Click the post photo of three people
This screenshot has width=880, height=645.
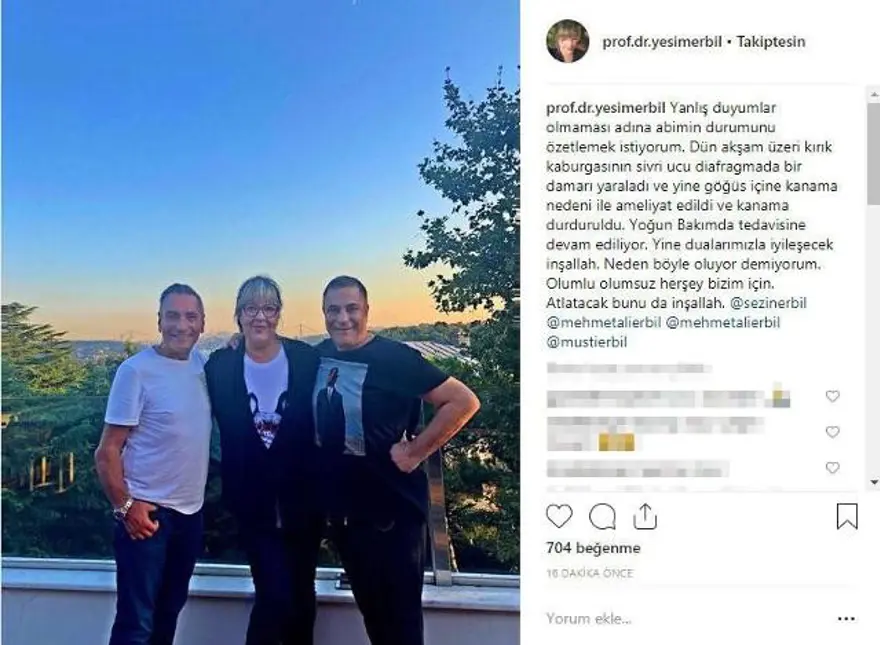(x=260, y=322)
